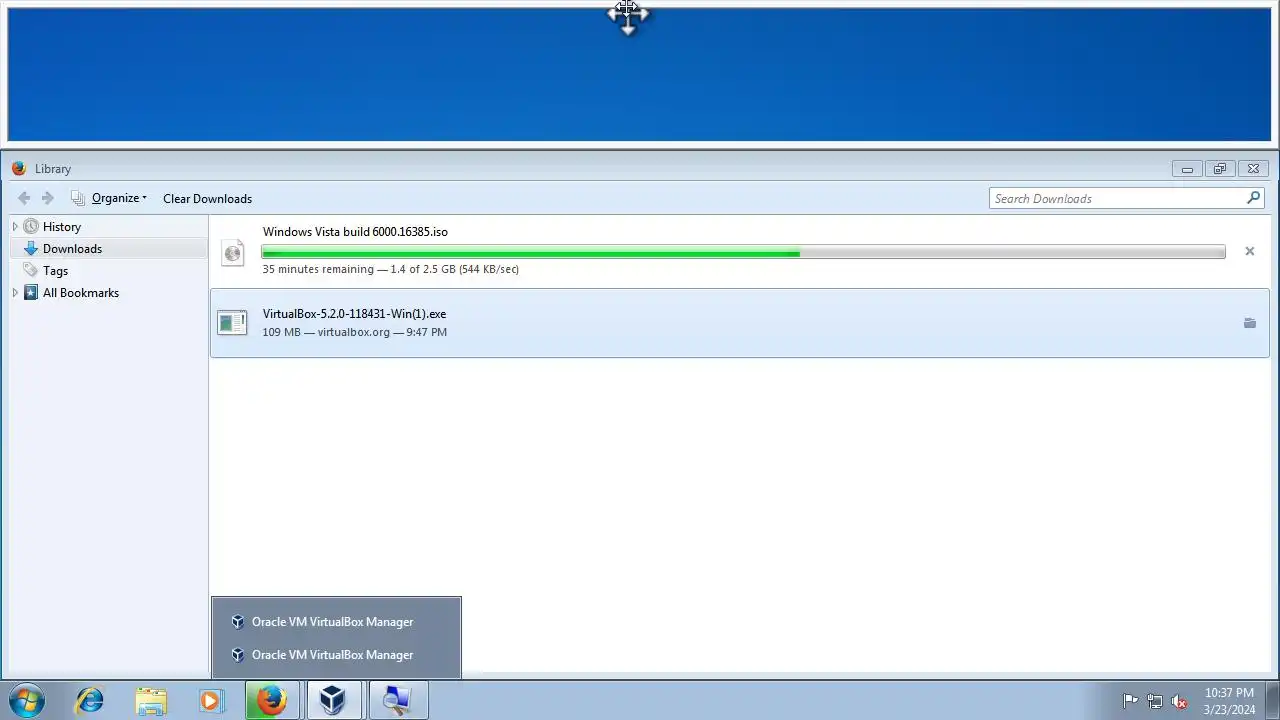Click Clear Downloads
This screenshot has height=720, width=1280.
(207, 198)
